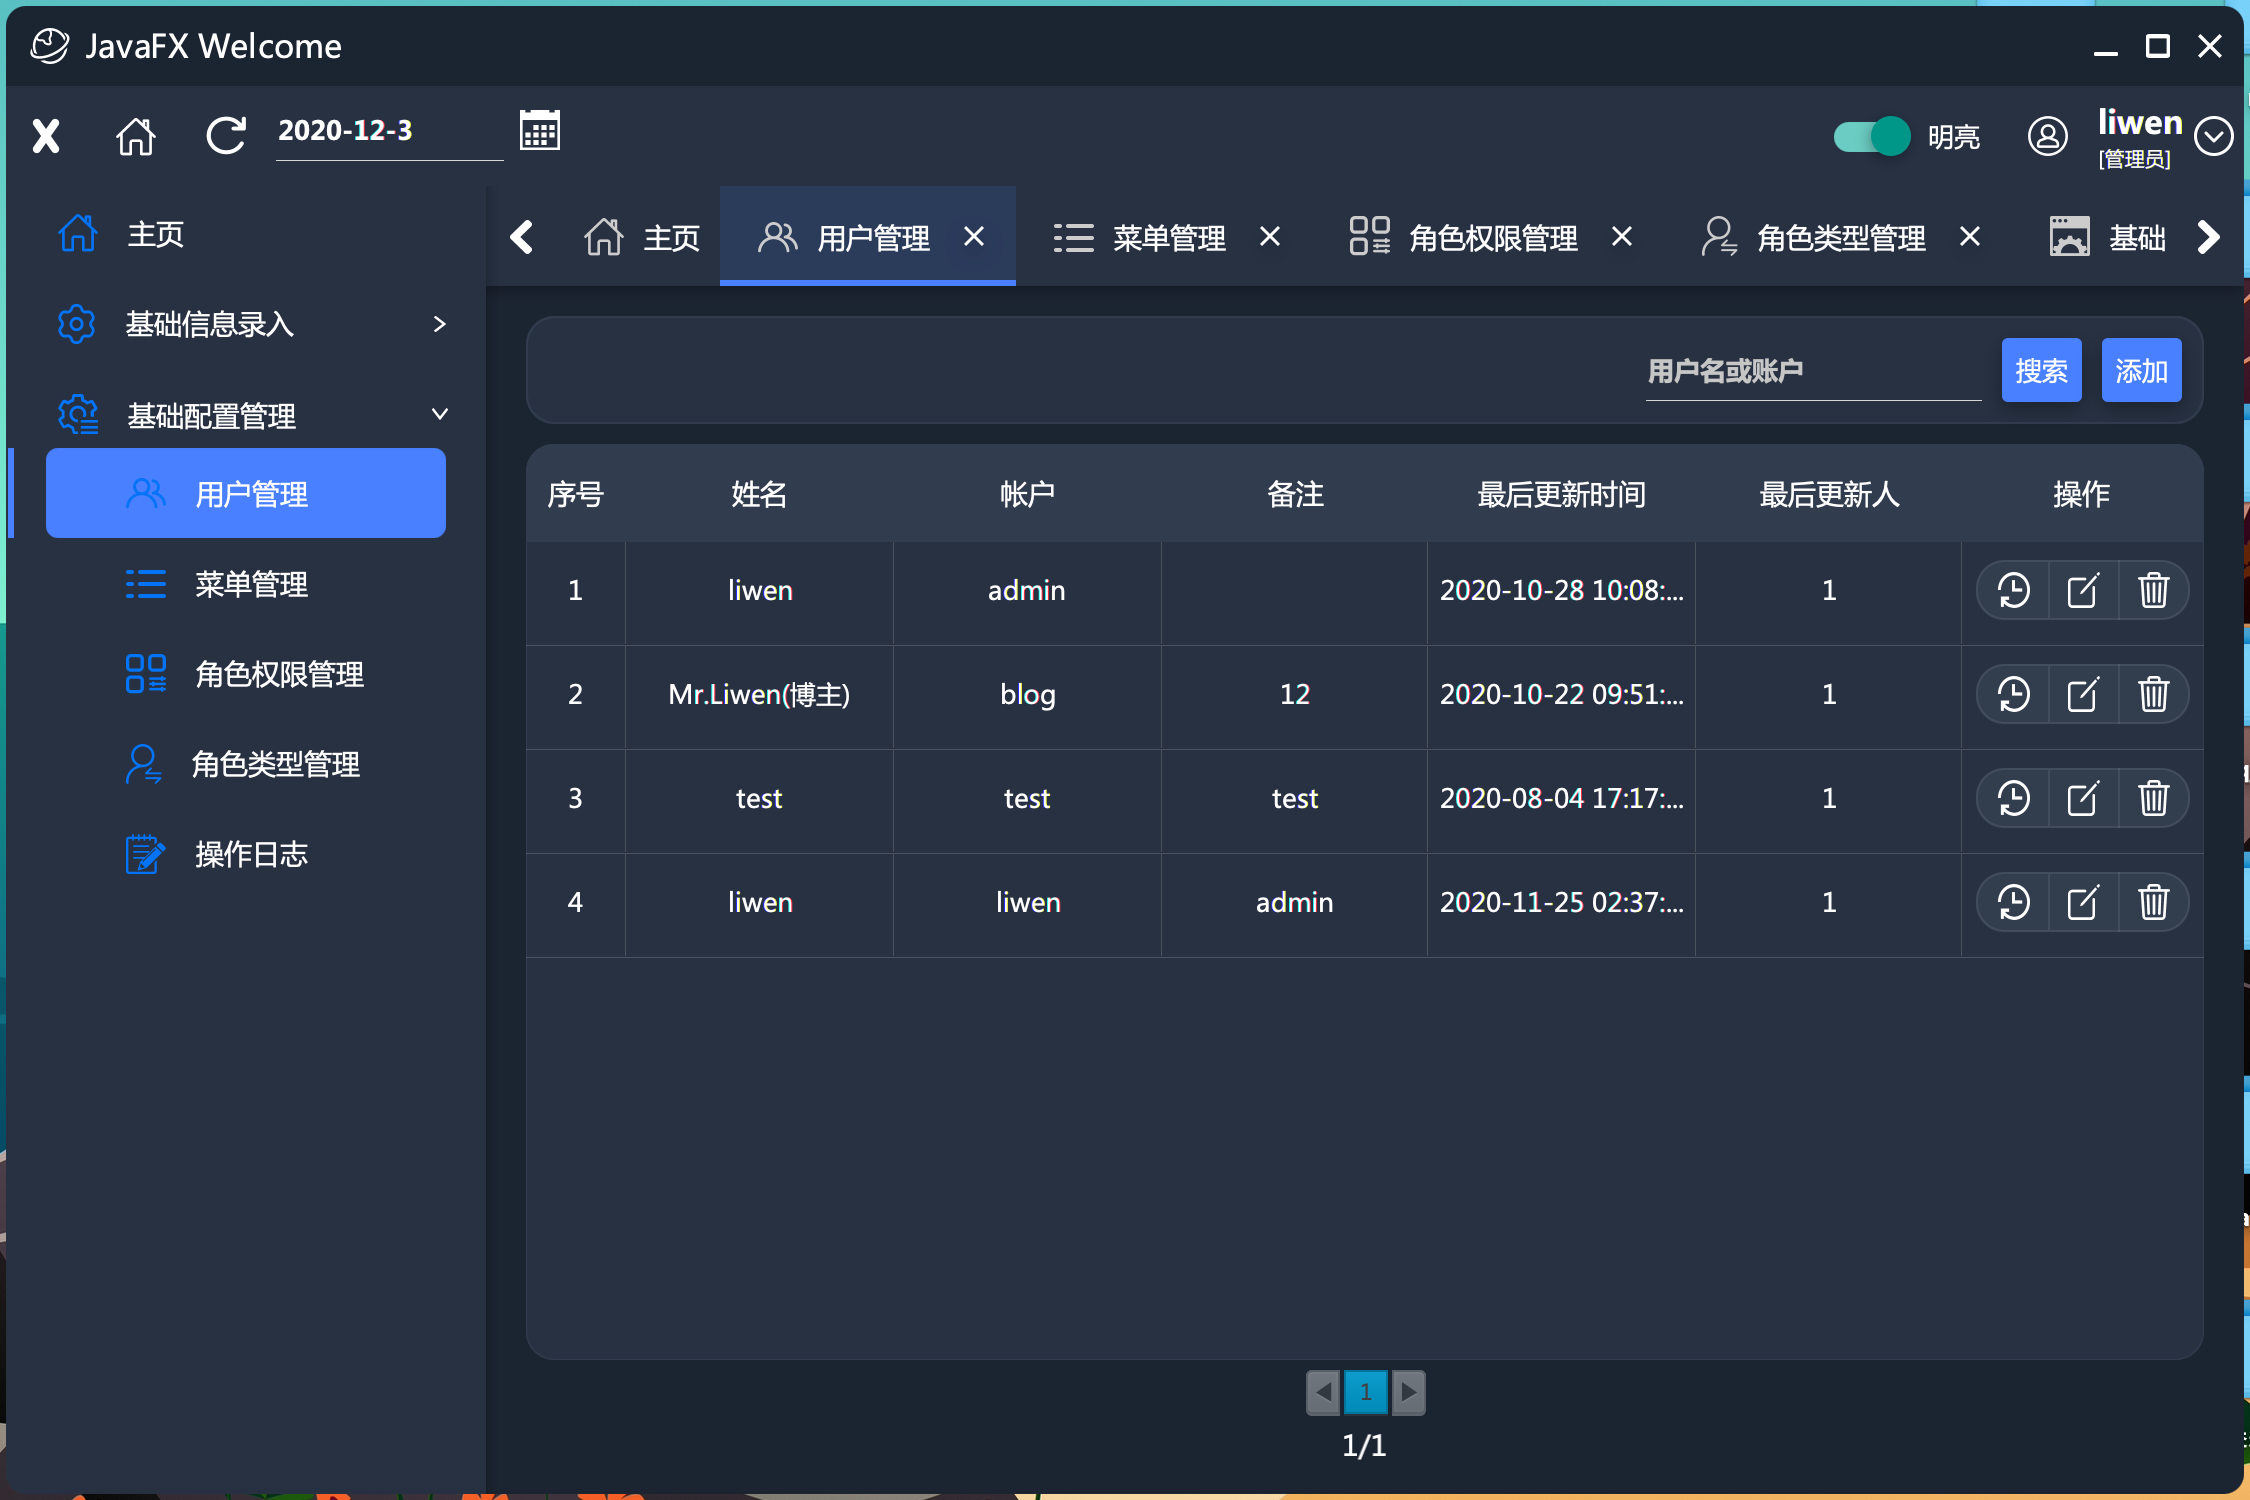
Task: Click the 用户名或账户 search input field
Action: [x=1812, y=372]
